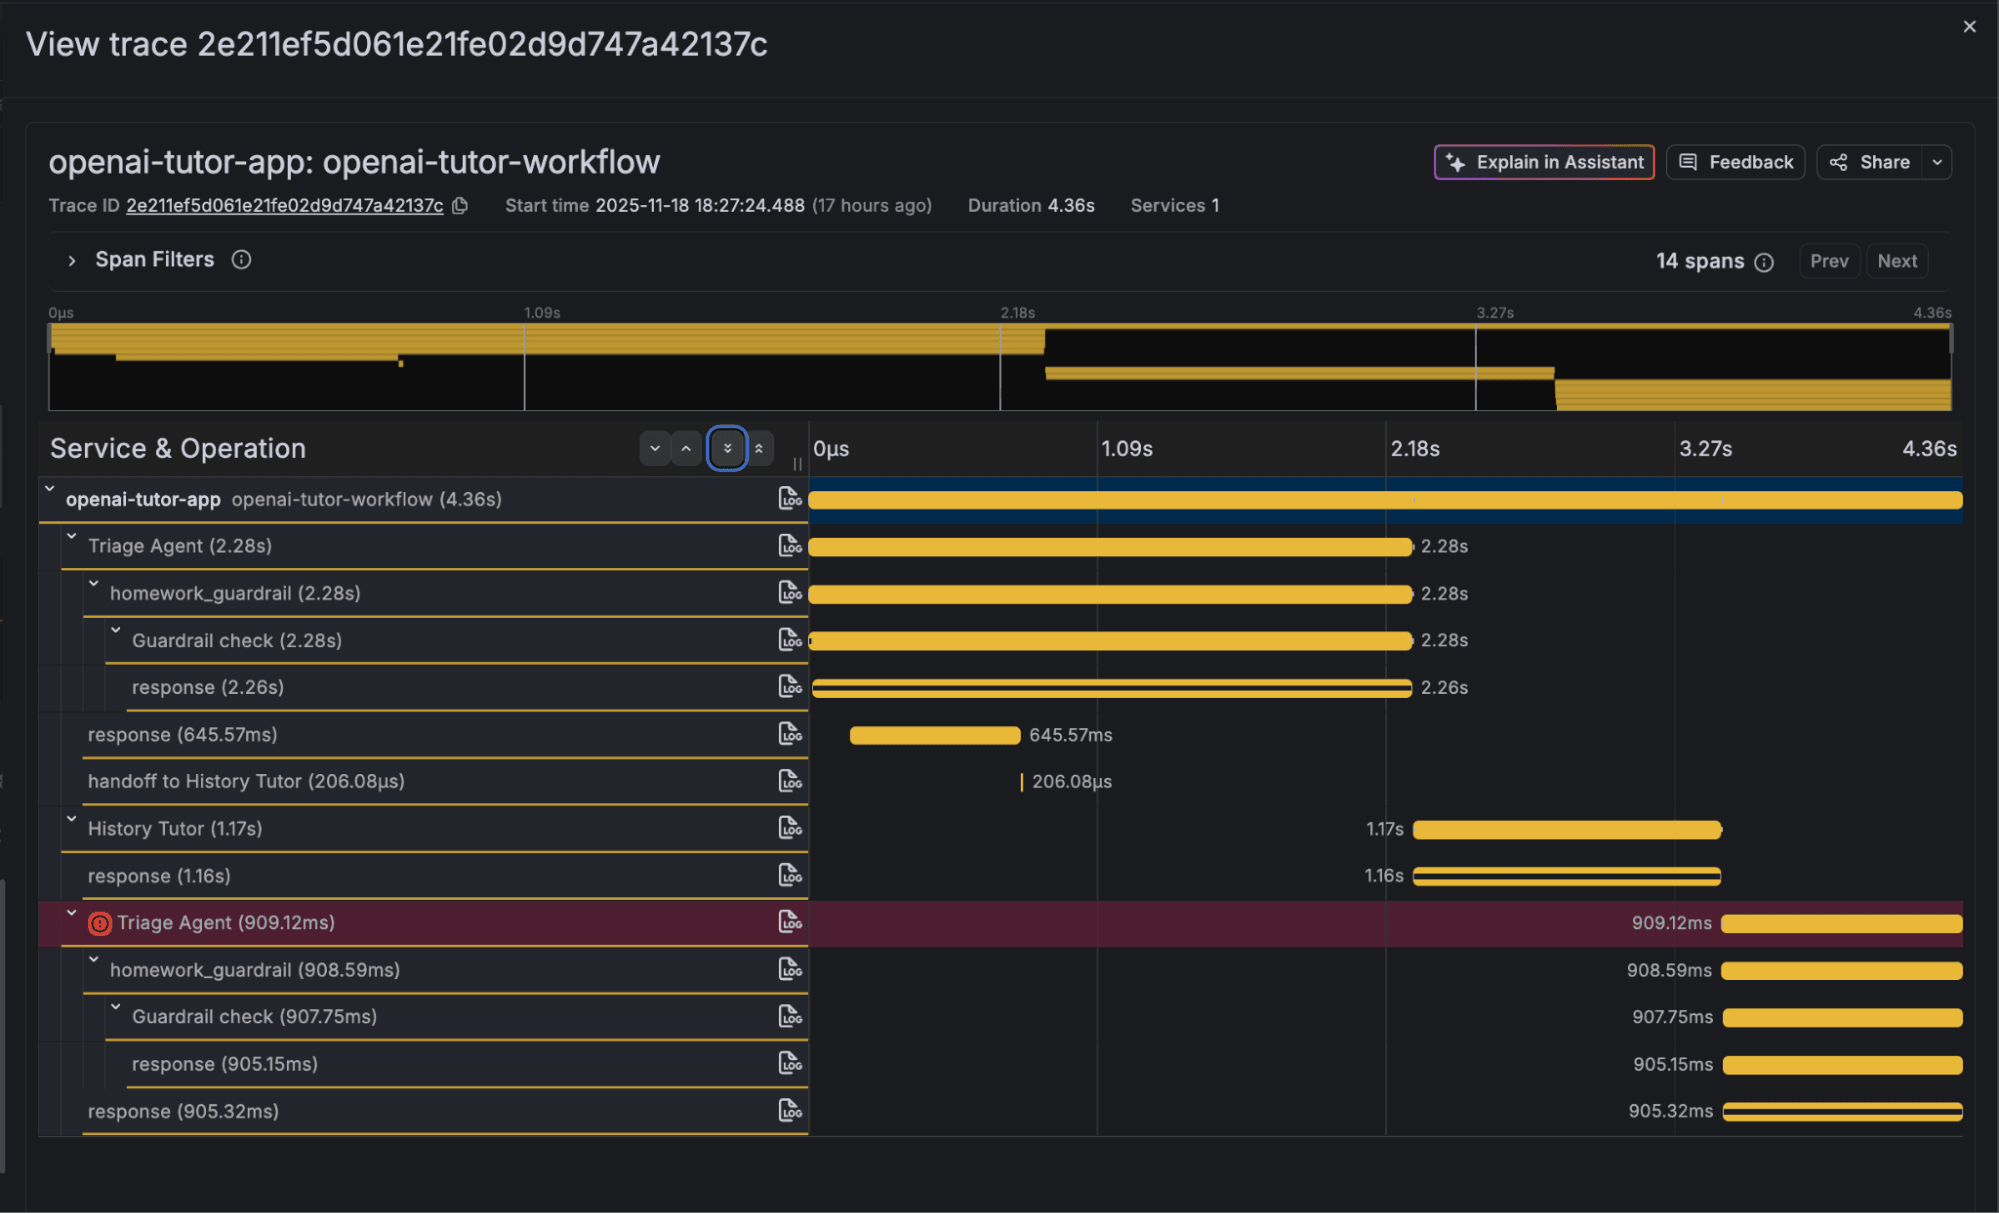Go to the next trace with Next

(1896, 261)
